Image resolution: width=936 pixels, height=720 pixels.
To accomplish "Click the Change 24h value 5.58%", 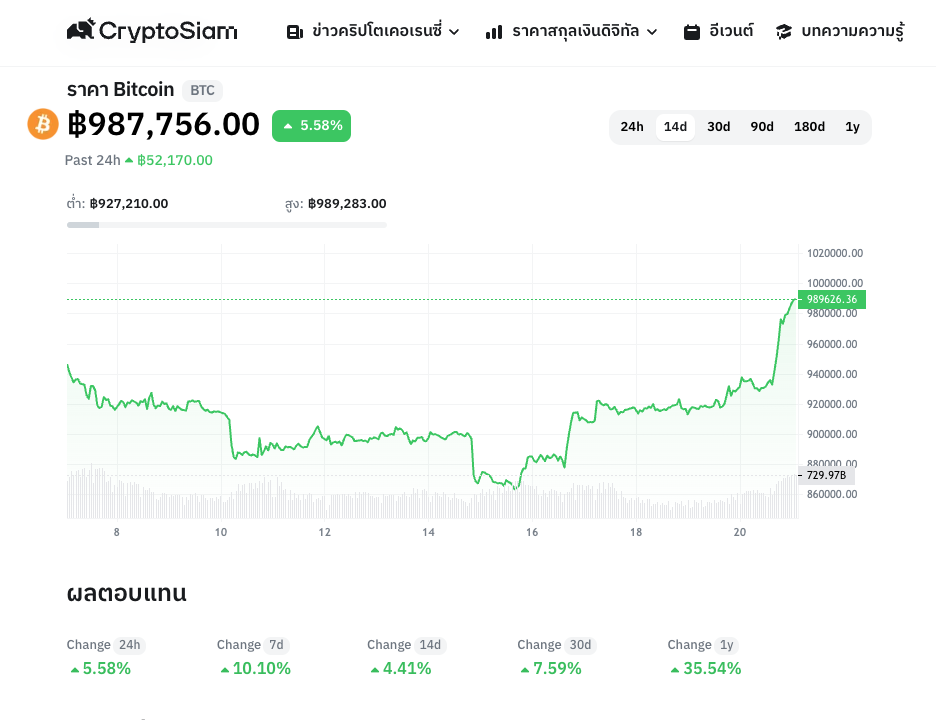I will click(x=106, y=669).
